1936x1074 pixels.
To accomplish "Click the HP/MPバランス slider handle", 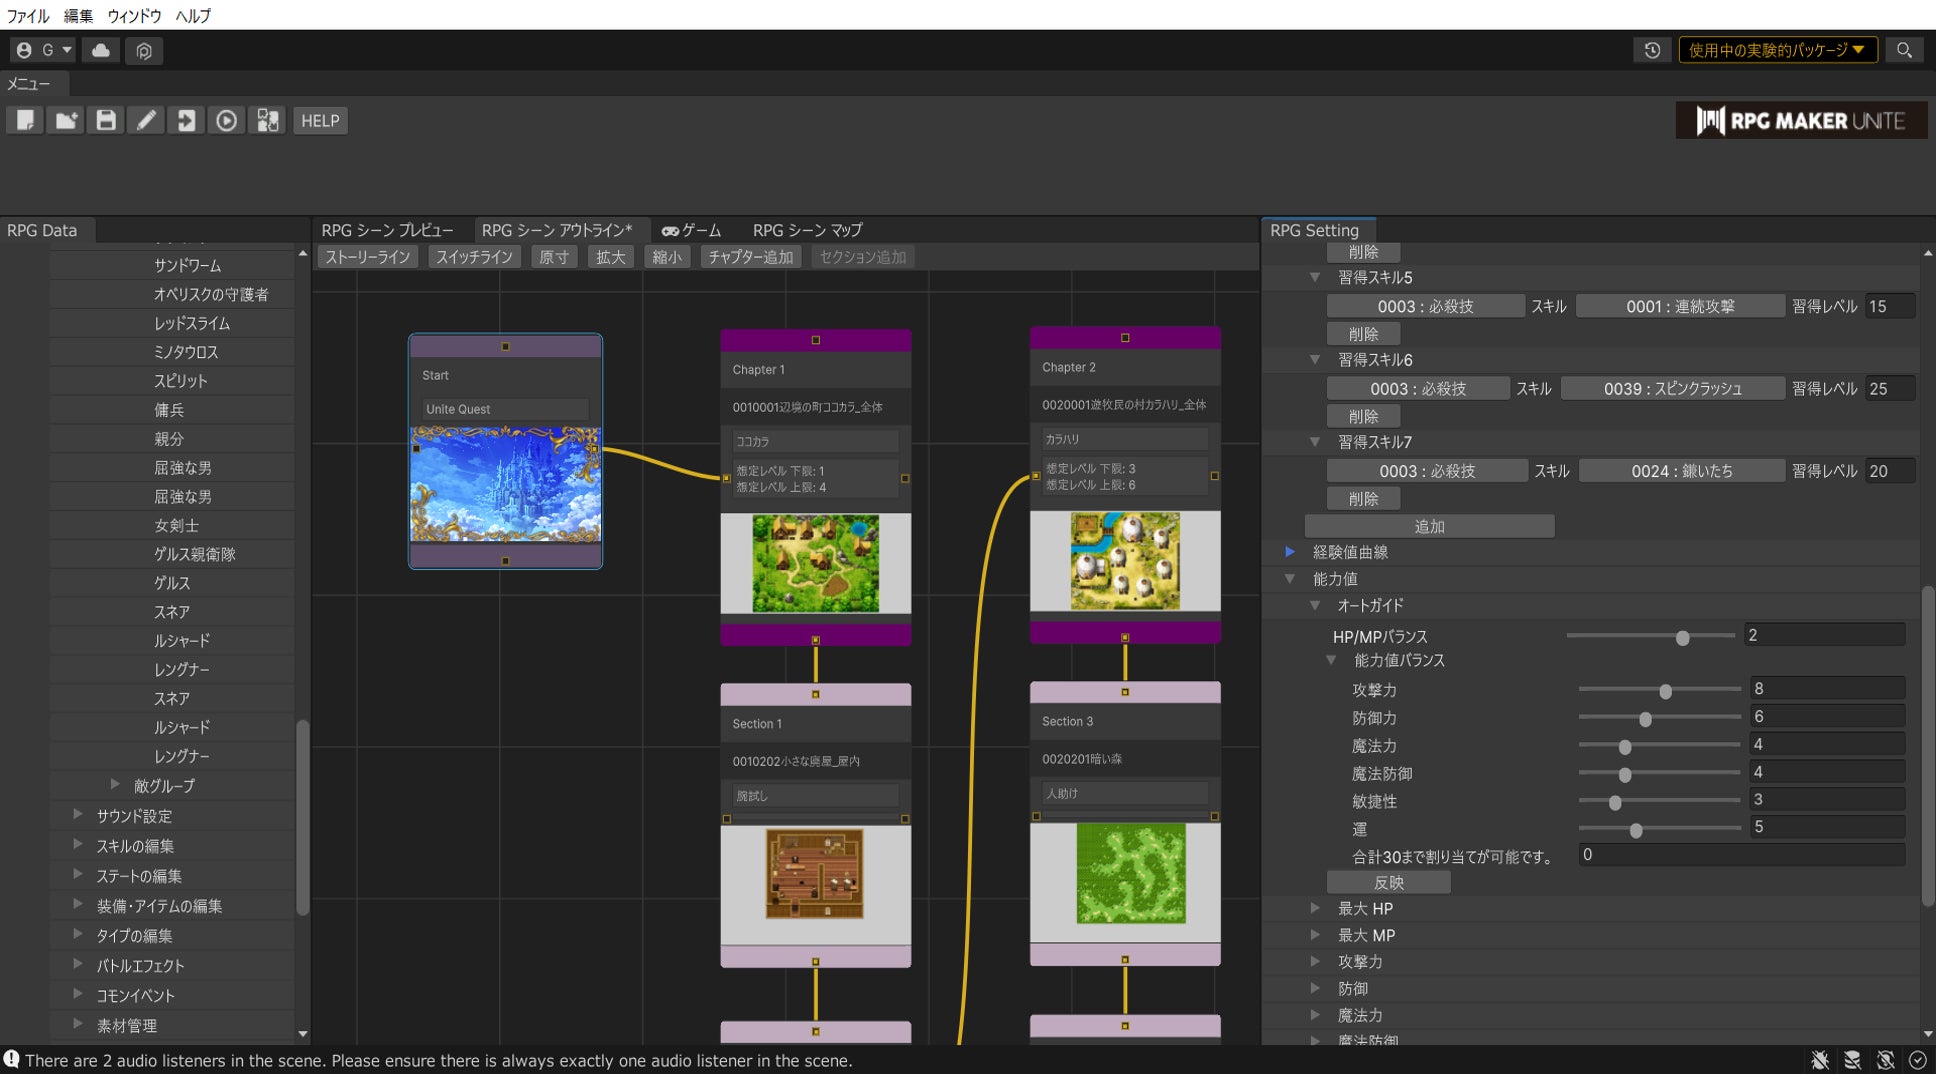I will pos(1682,637).
